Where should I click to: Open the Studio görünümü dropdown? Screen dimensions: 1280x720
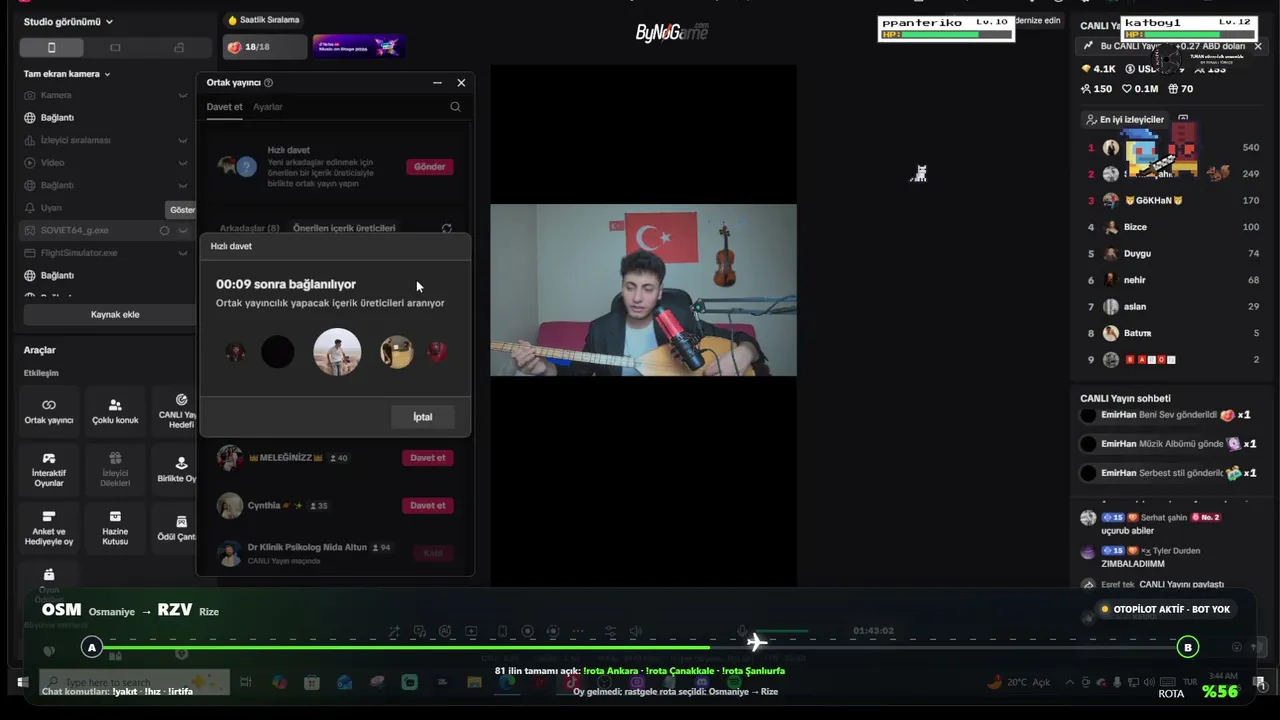pyautogui.click(x=68, y=22)
